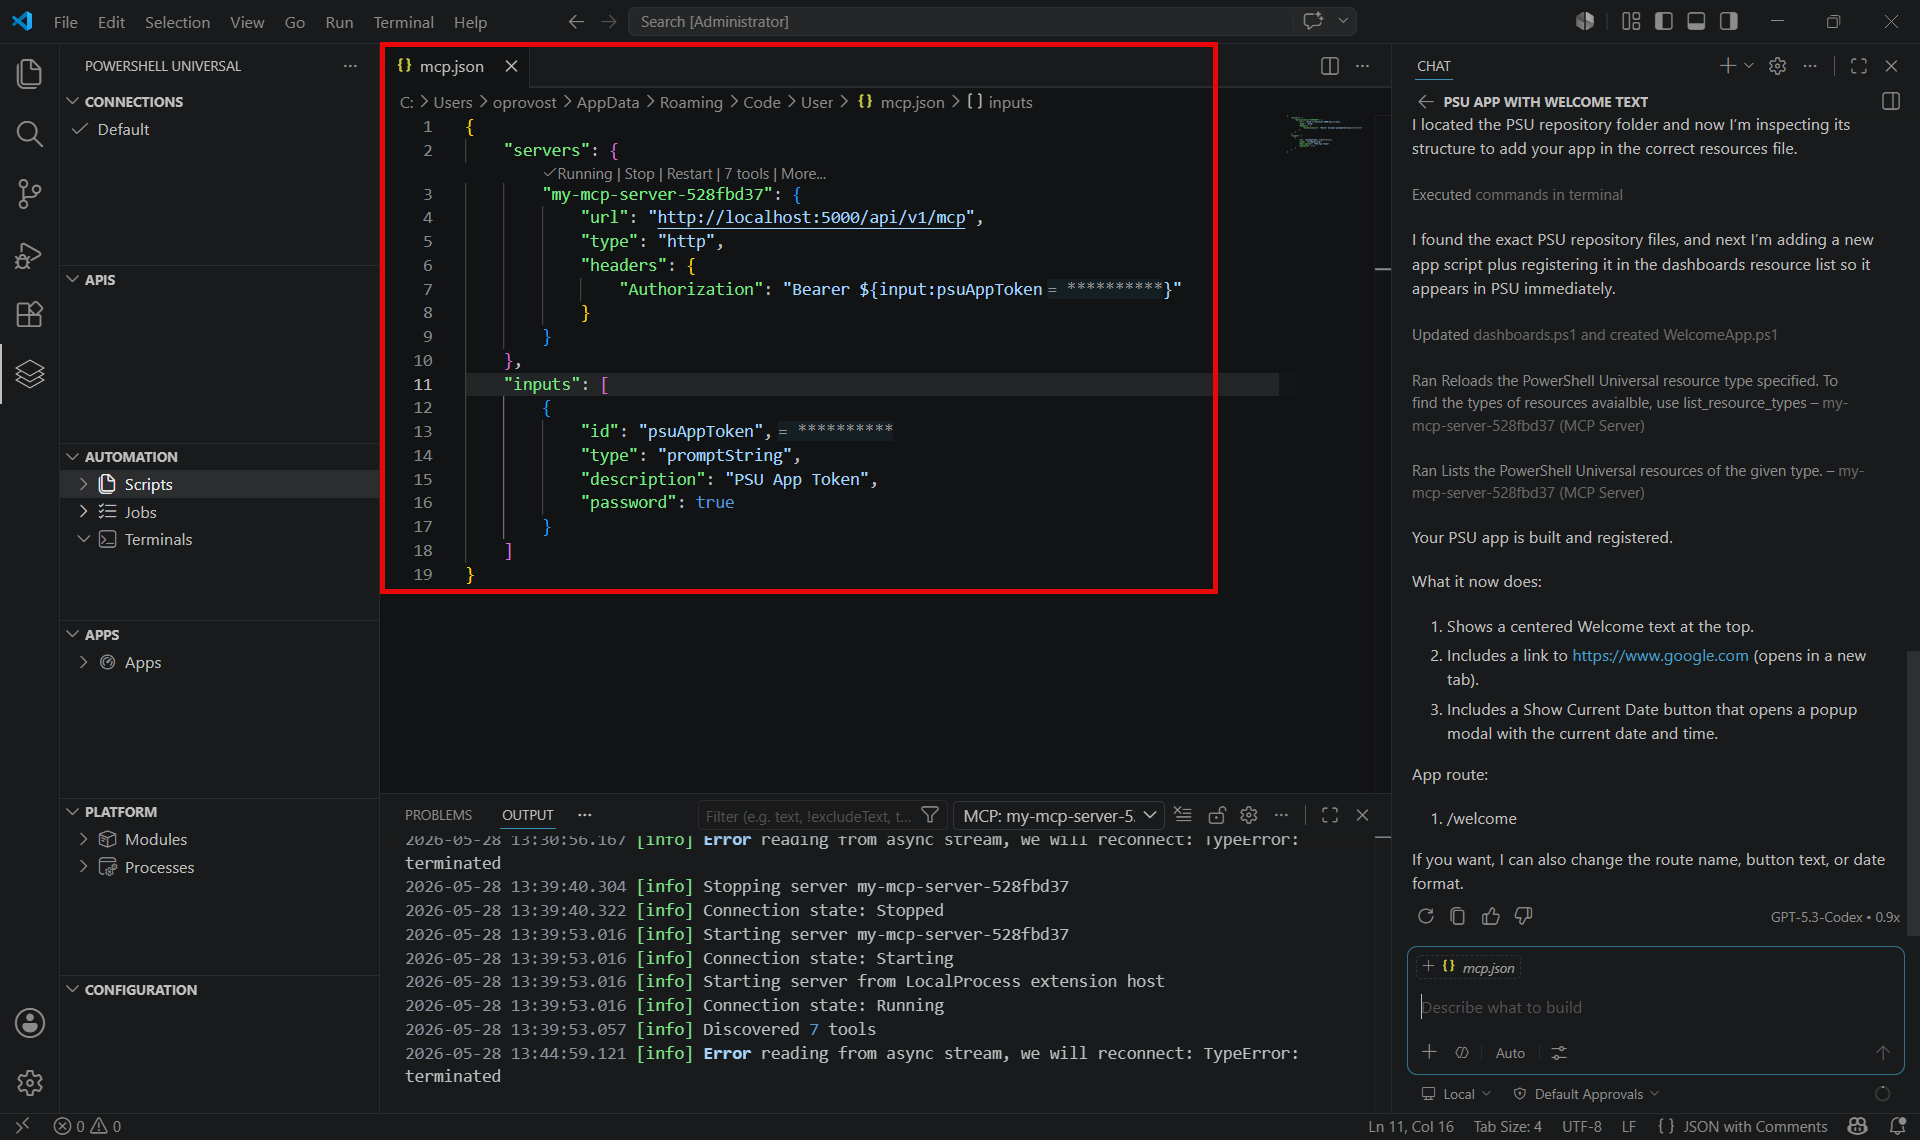Open chat settings gear icon
Screen dimensions: 1920x1140
[x=1777, y=66]
